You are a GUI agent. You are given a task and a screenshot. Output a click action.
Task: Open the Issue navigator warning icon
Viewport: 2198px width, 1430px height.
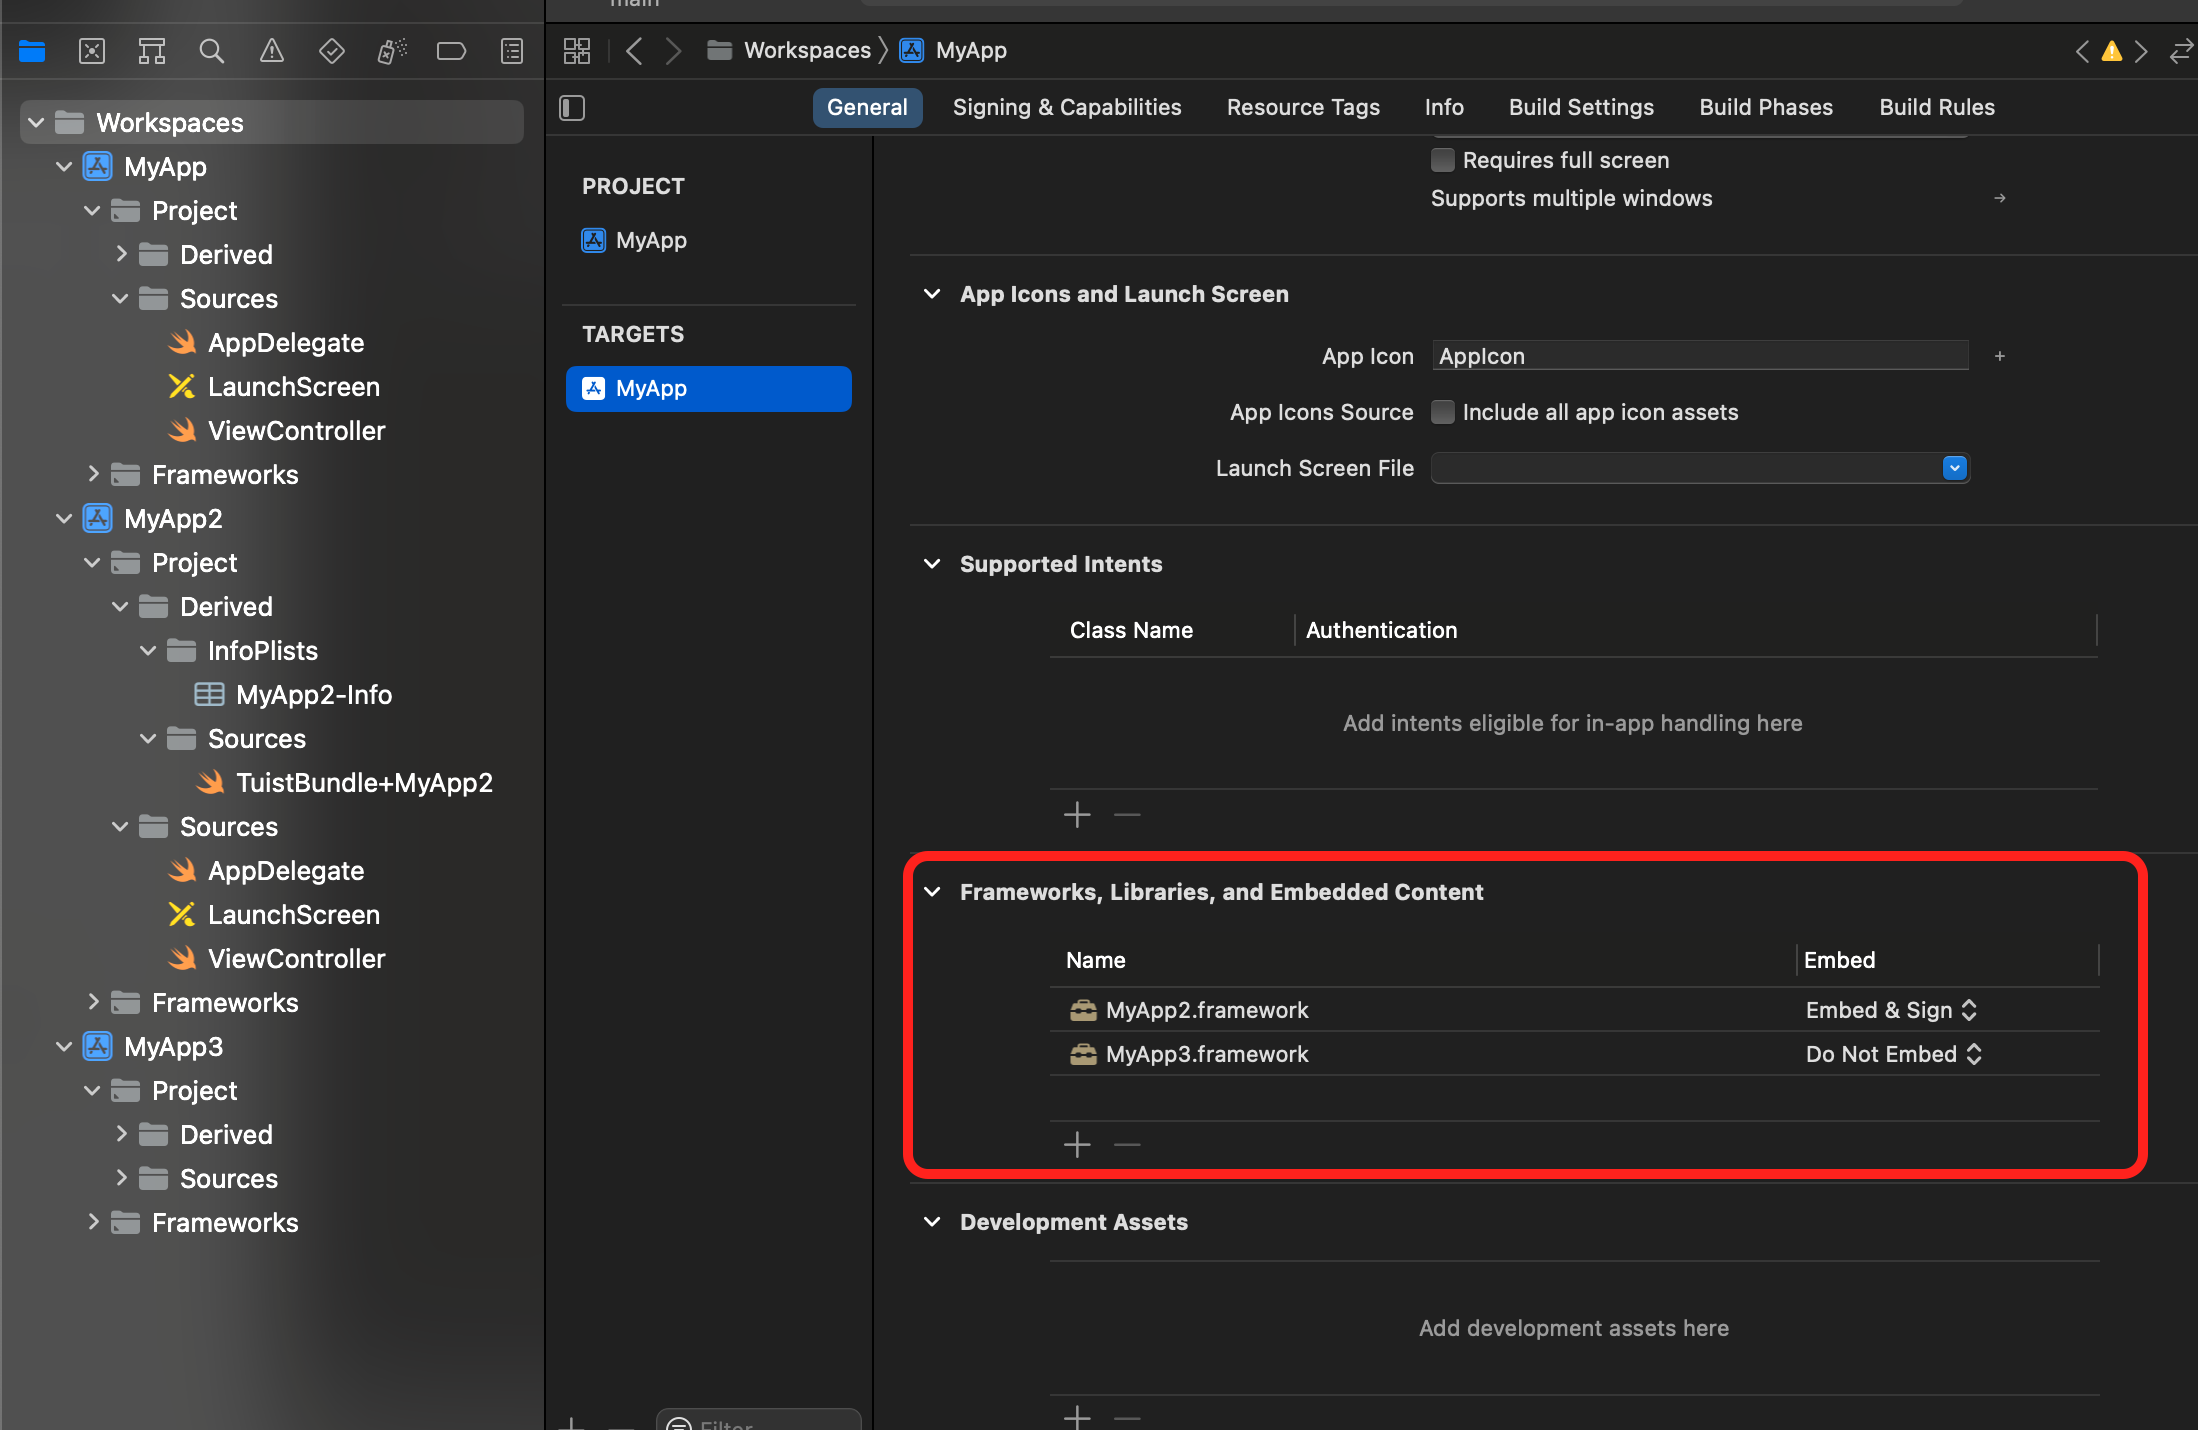(271, 51)
